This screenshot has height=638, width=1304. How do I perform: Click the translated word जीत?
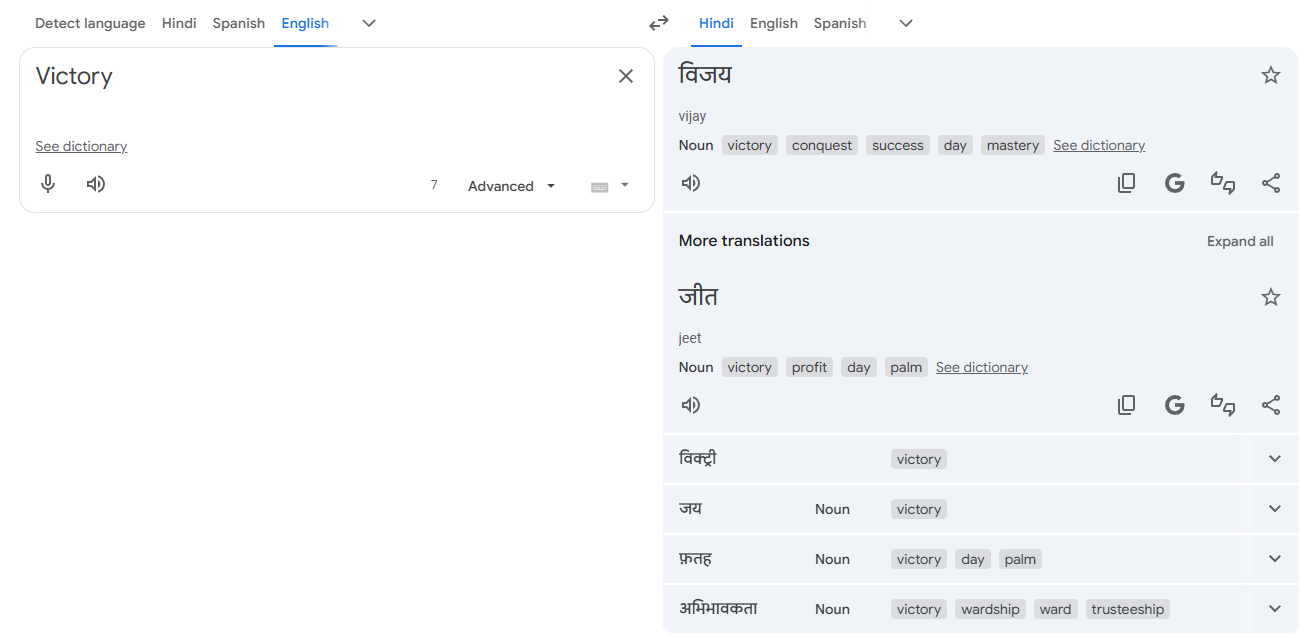click(x=698, y=296)
